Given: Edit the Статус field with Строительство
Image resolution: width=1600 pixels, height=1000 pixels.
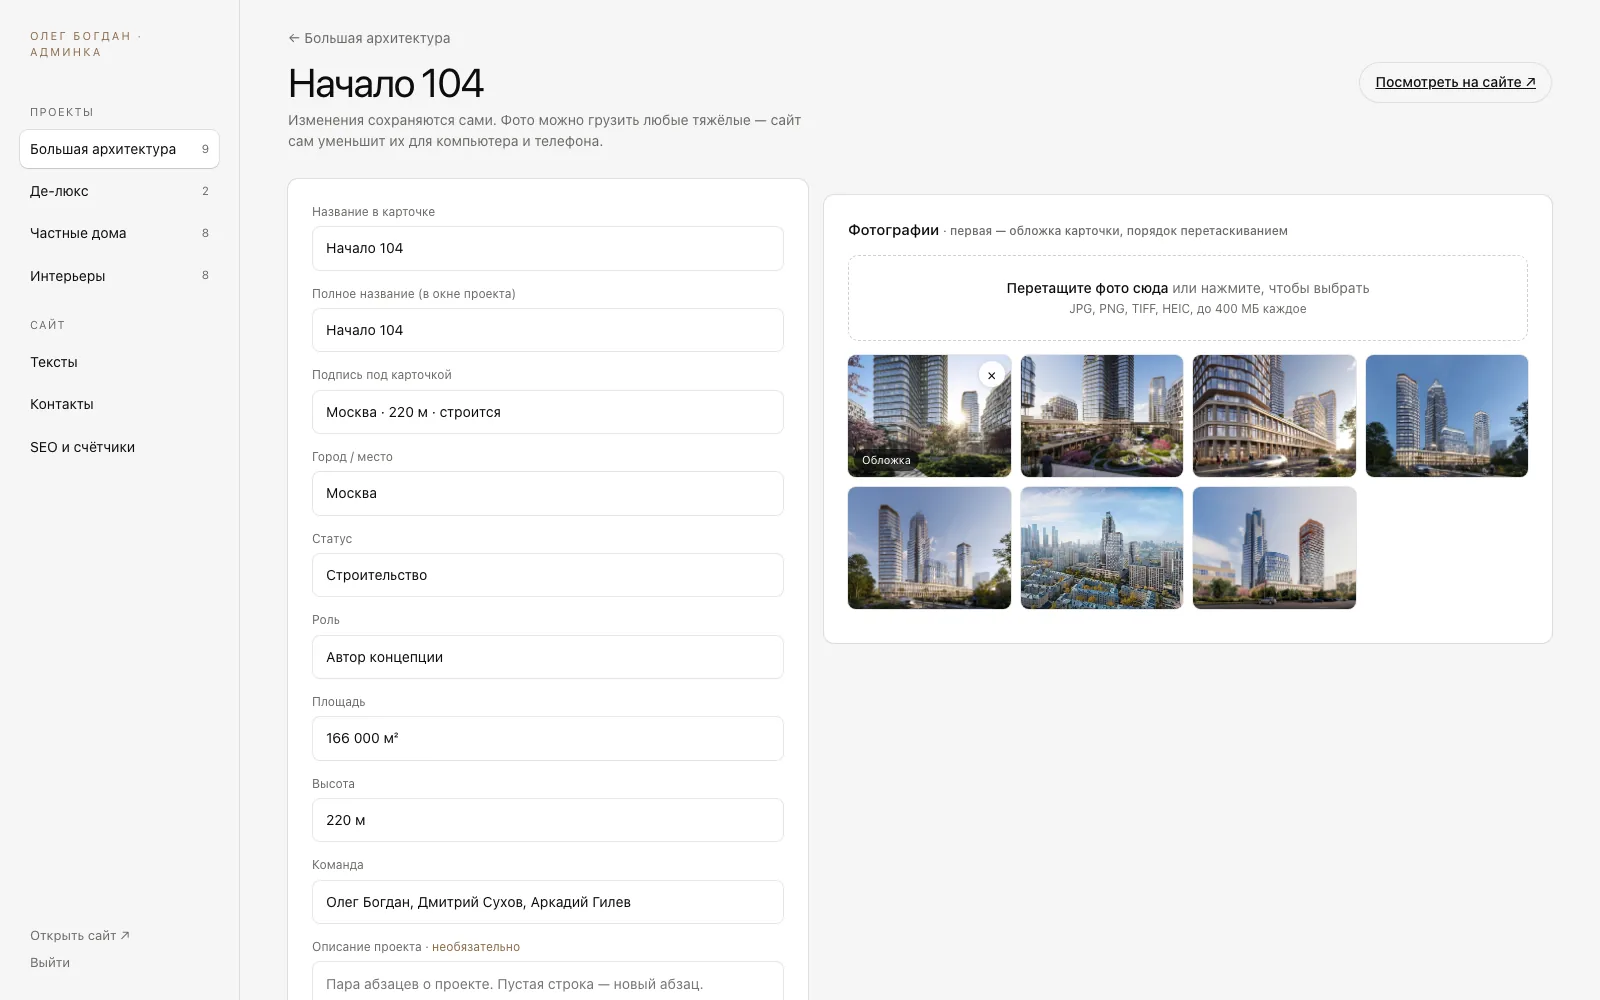Looking at the screenshot, I should pyautogui.click(x=548, y=575).
